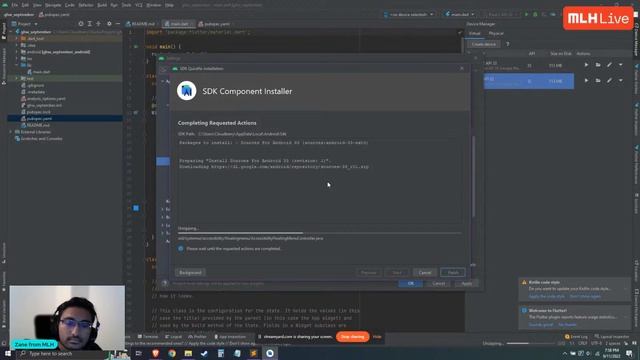
Task: Open Task View in taskbar
Action: pyautogui.click(x=139, y=353)
